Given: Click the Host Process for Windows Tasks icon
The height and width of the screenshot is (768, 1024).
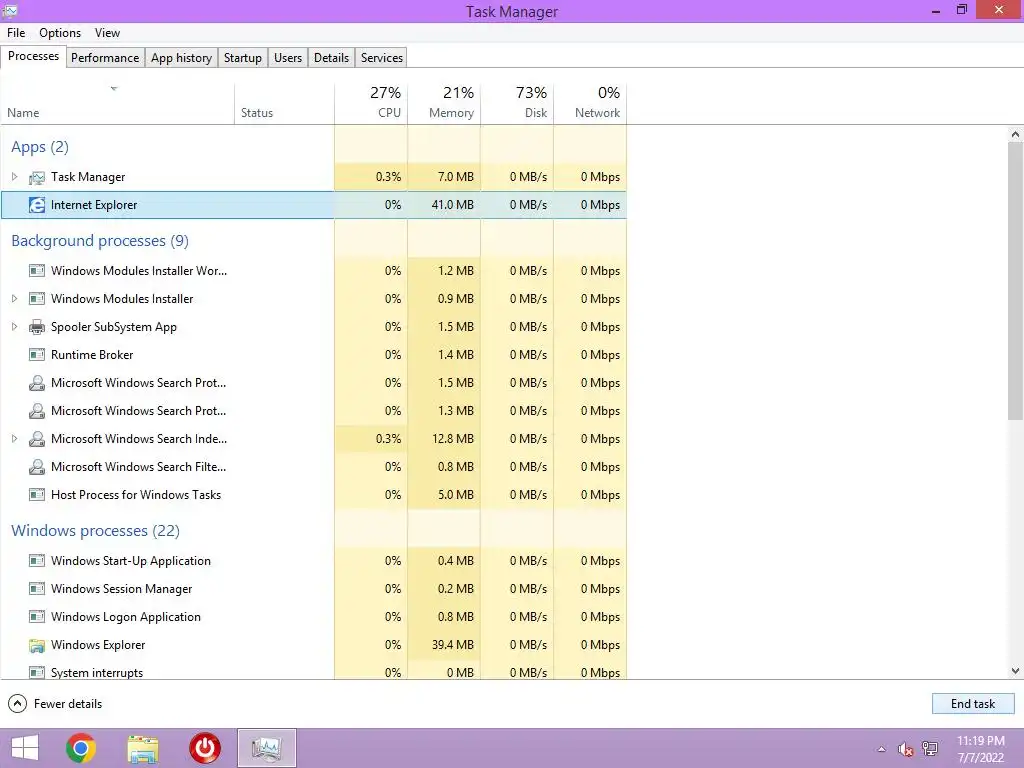Looking at the screenshot, I should (x=37, y=495).
